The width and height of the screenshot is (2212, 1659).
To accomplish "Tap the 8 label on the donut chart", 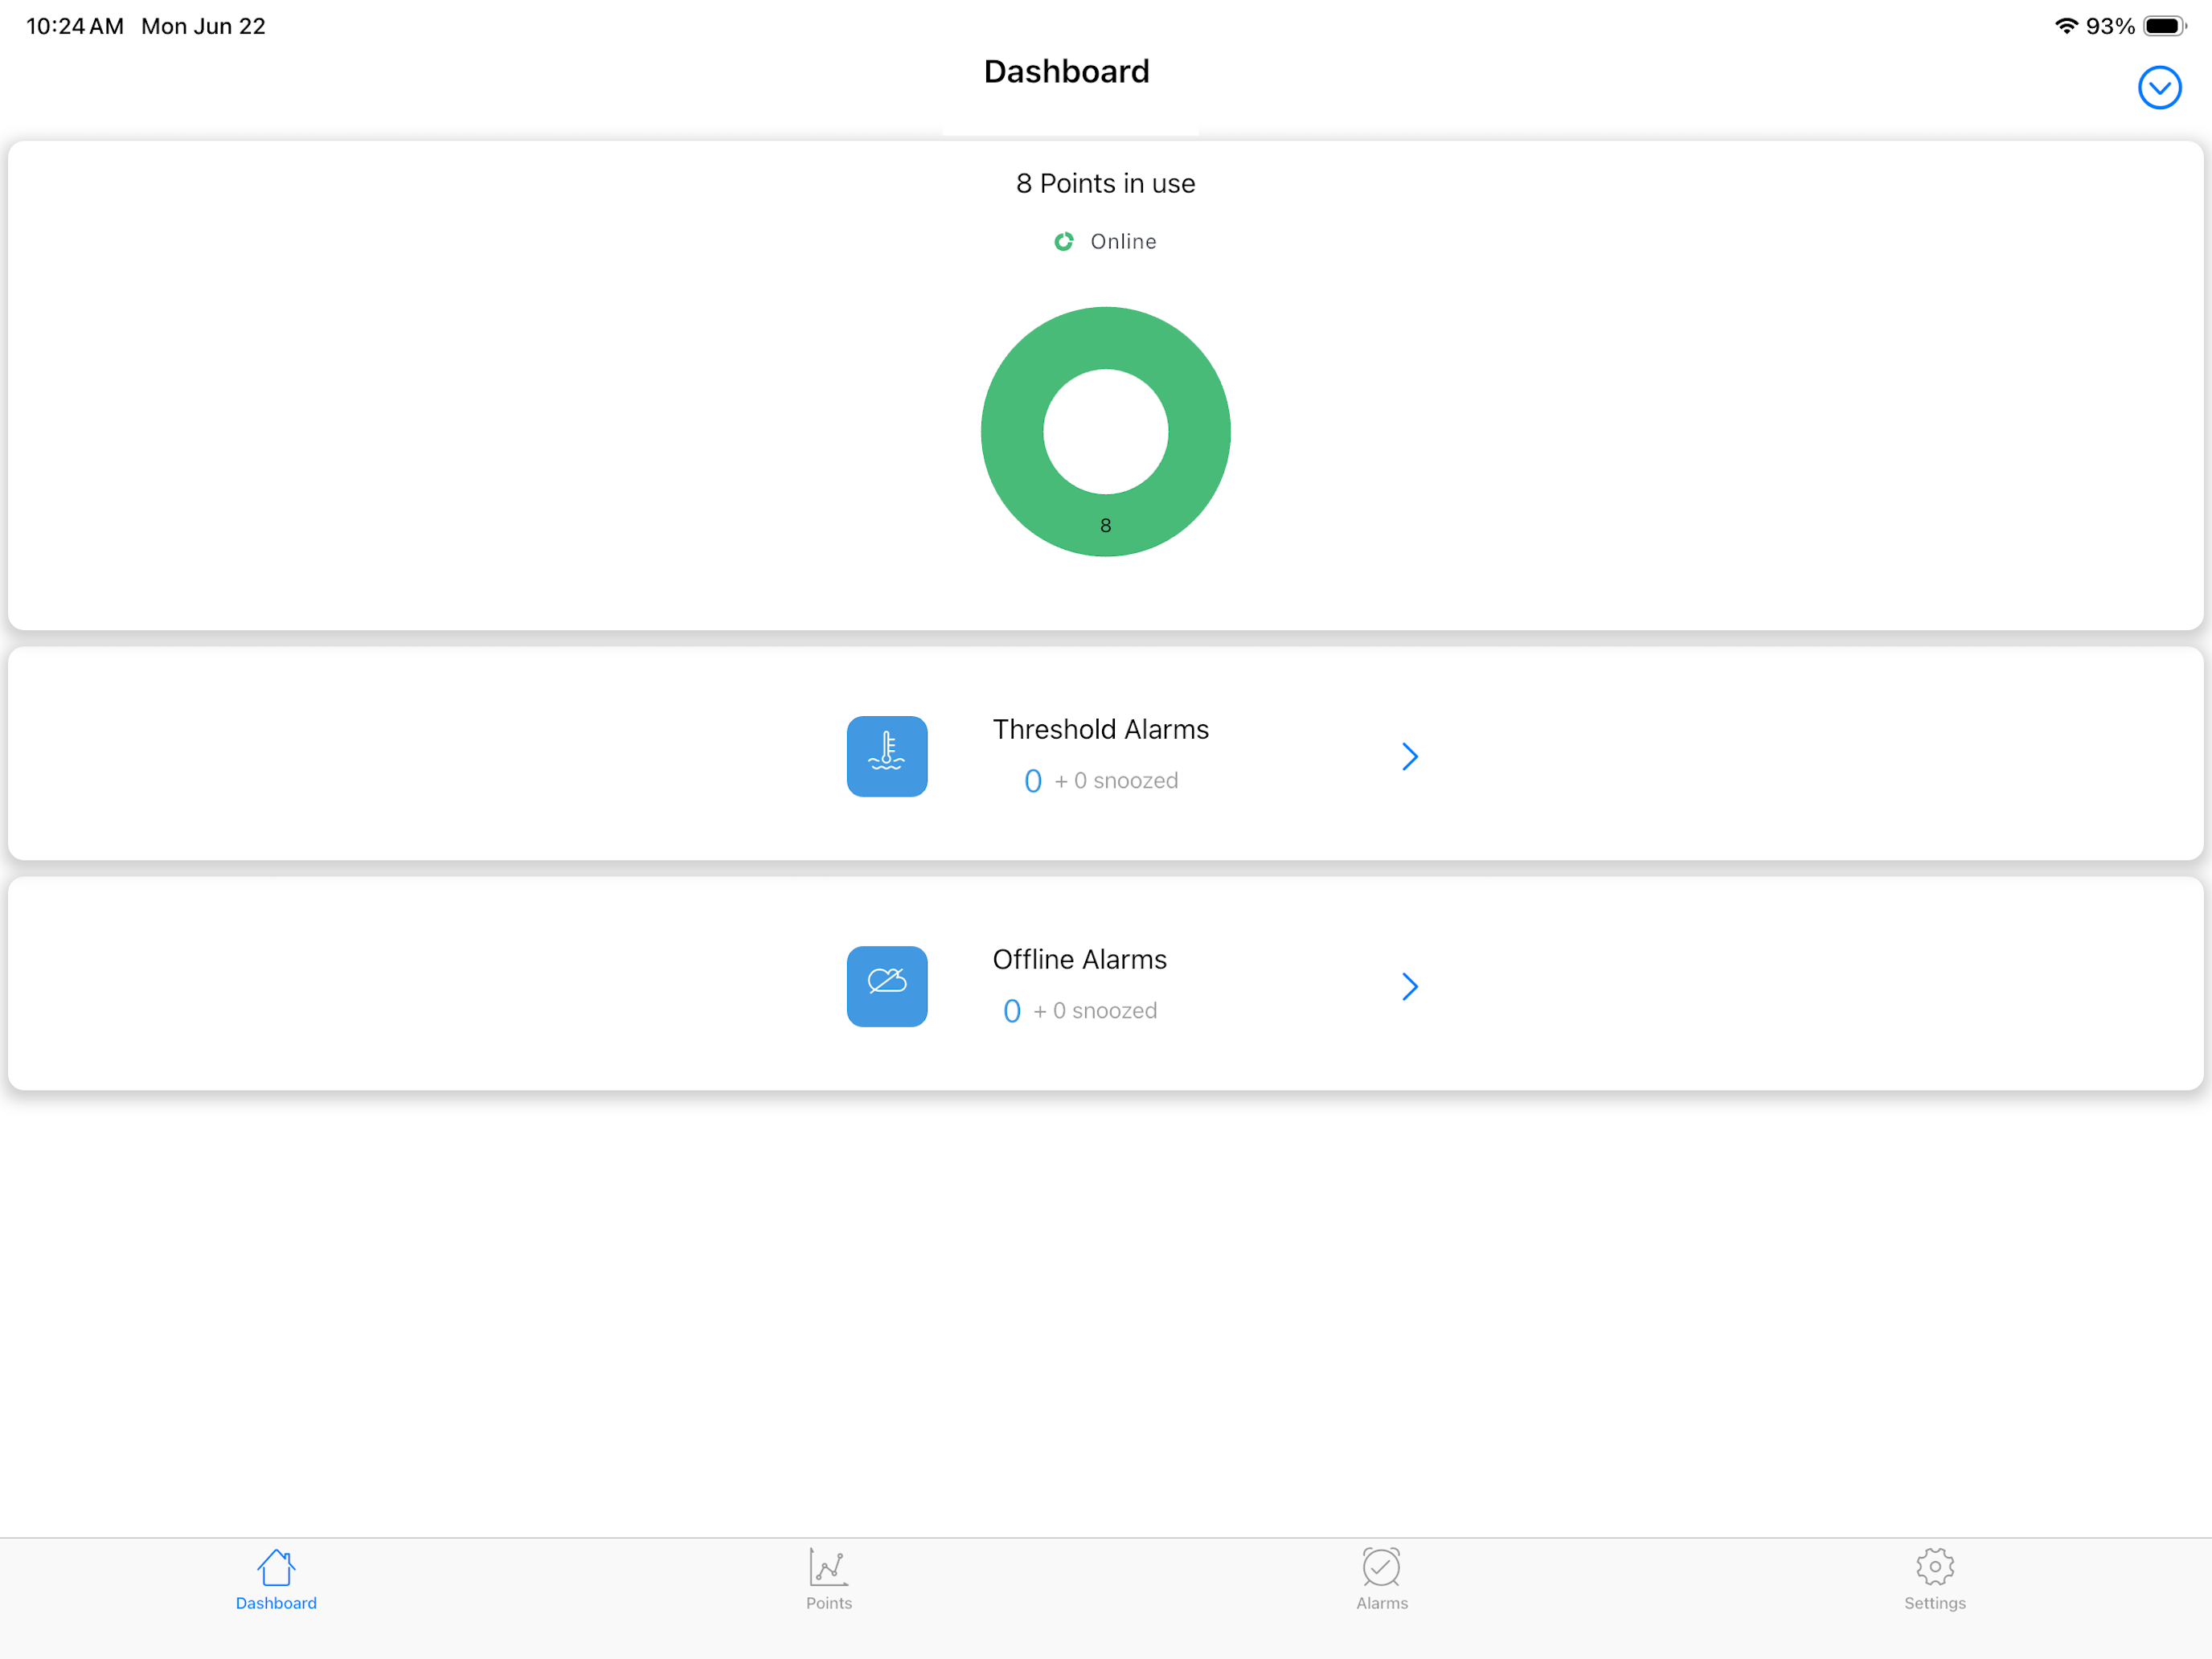I will (1105, 525).
